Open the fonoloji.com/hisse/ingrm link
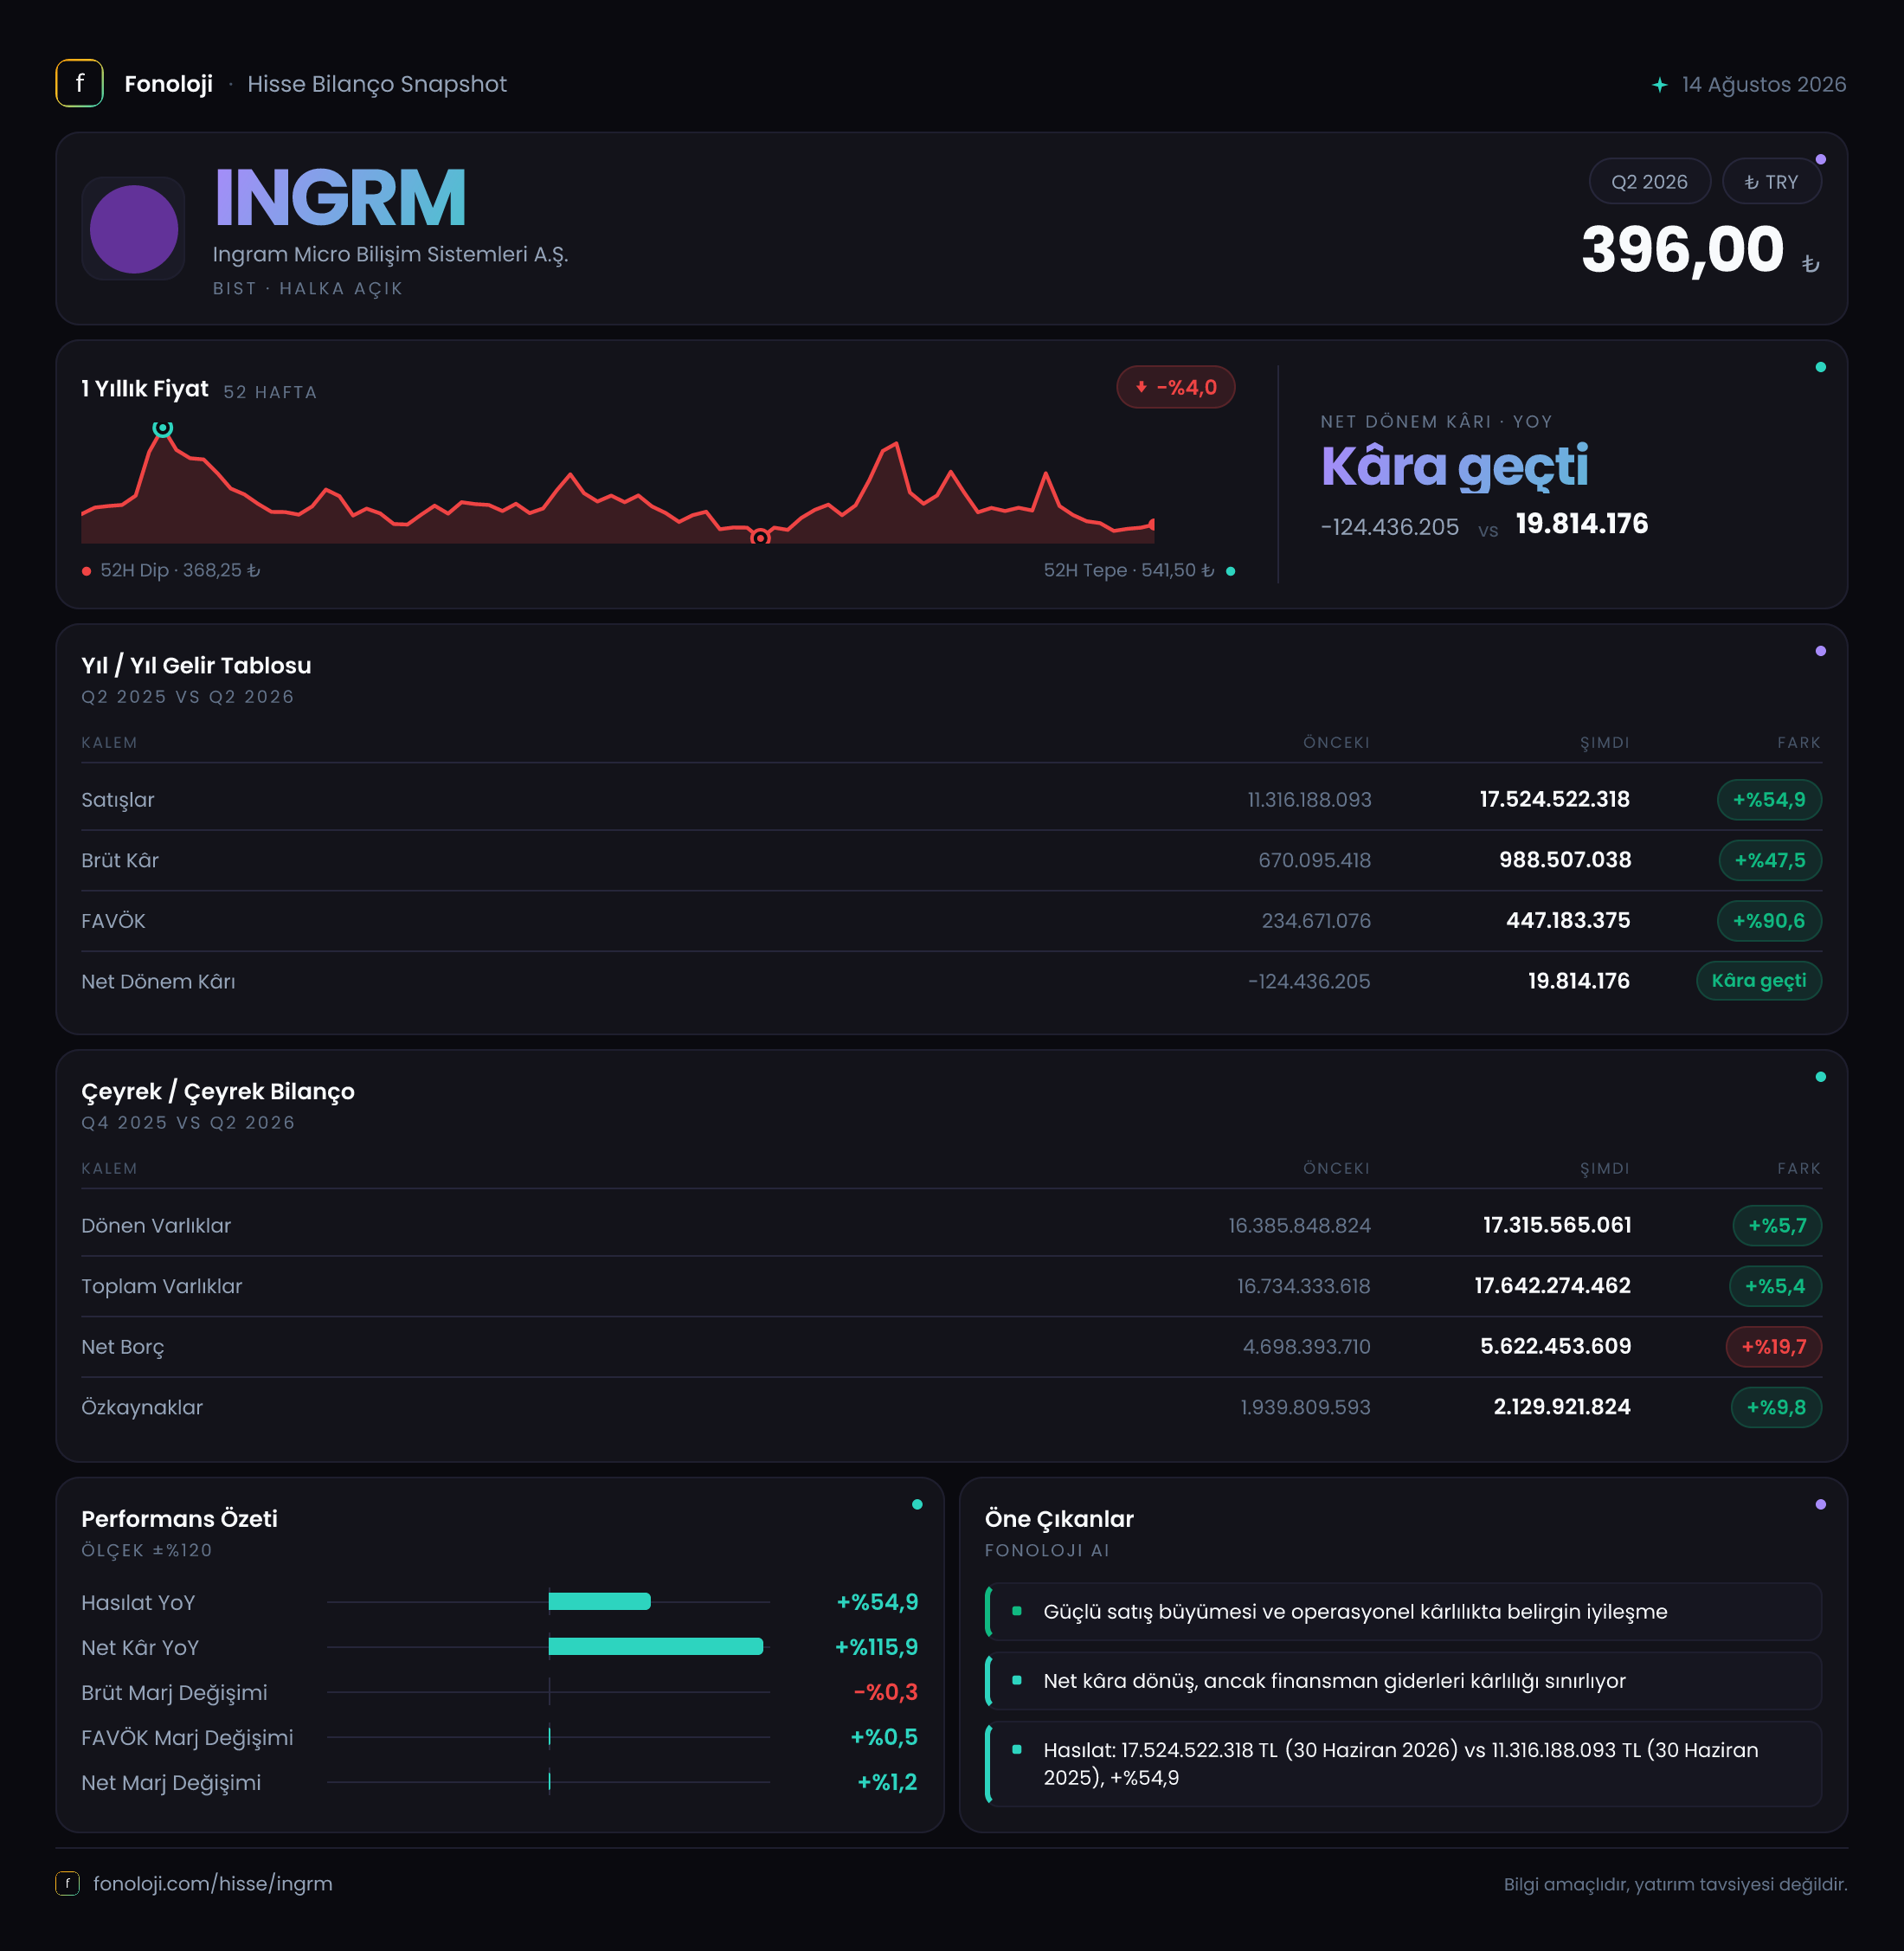 click(212, 1883)
